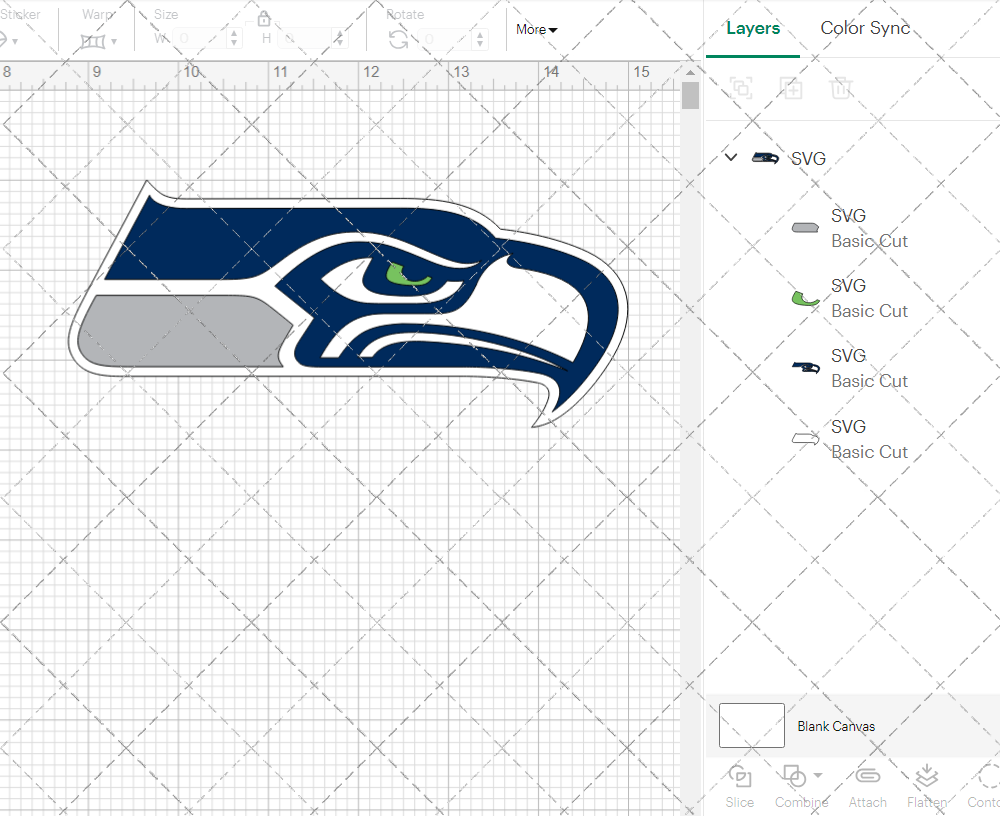
Task: Click the Combine tool icon
Action: click(x=794, y=776)
